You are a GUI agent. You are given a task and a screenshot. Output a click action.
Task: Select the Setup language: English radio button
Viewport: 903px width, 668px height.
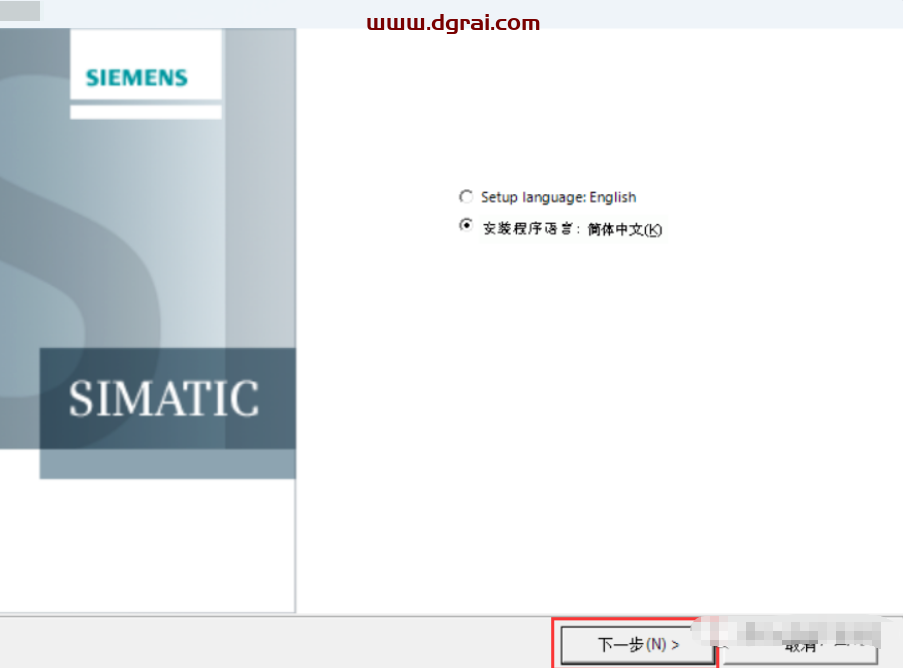(465, 197)
